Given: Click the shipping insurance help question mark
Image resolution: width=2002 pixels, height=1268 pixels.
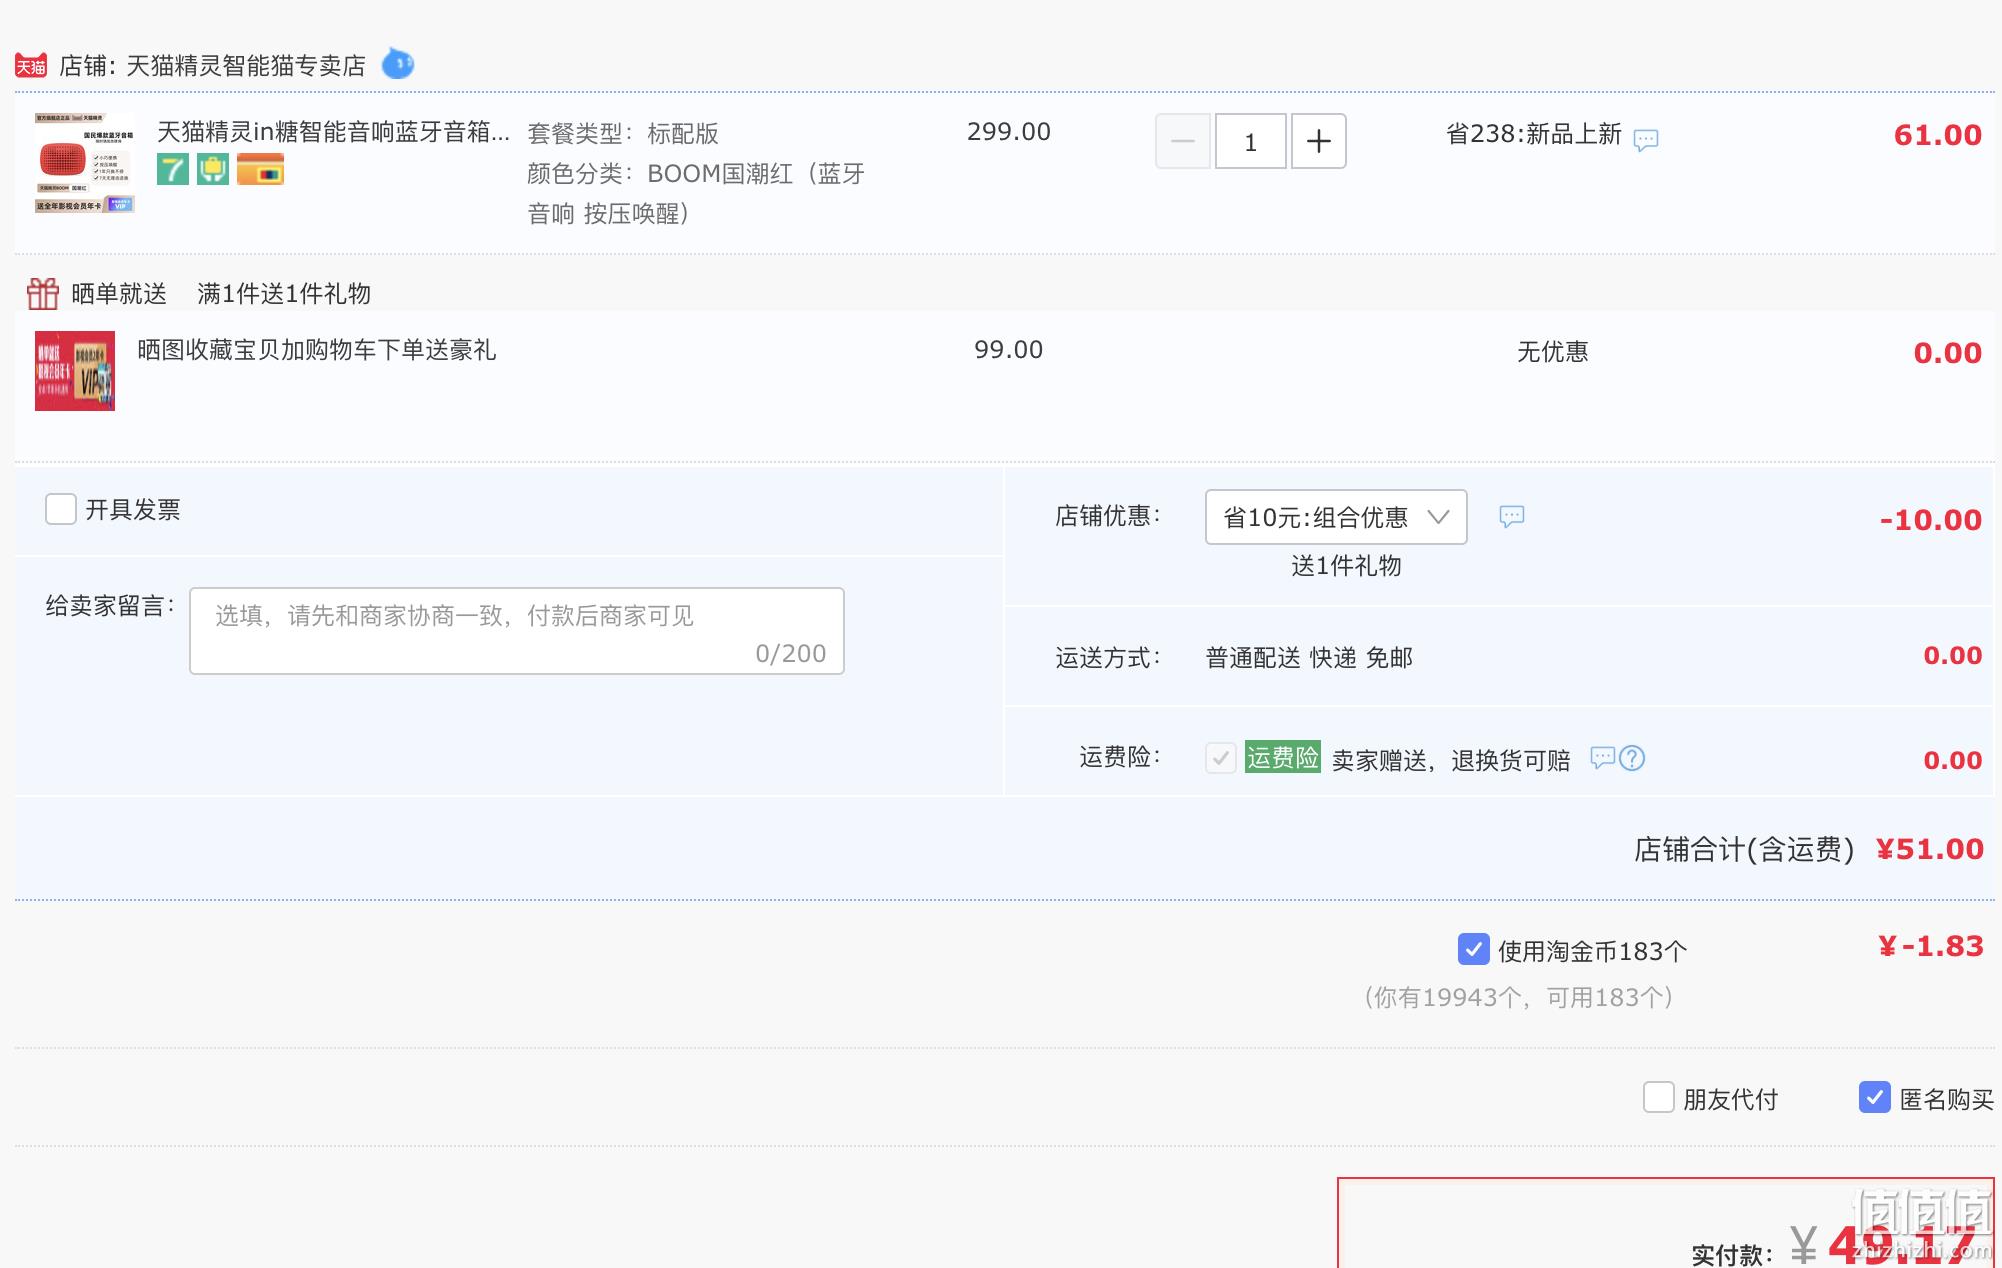Looking at the screenshot, I should pos(1632,758).
